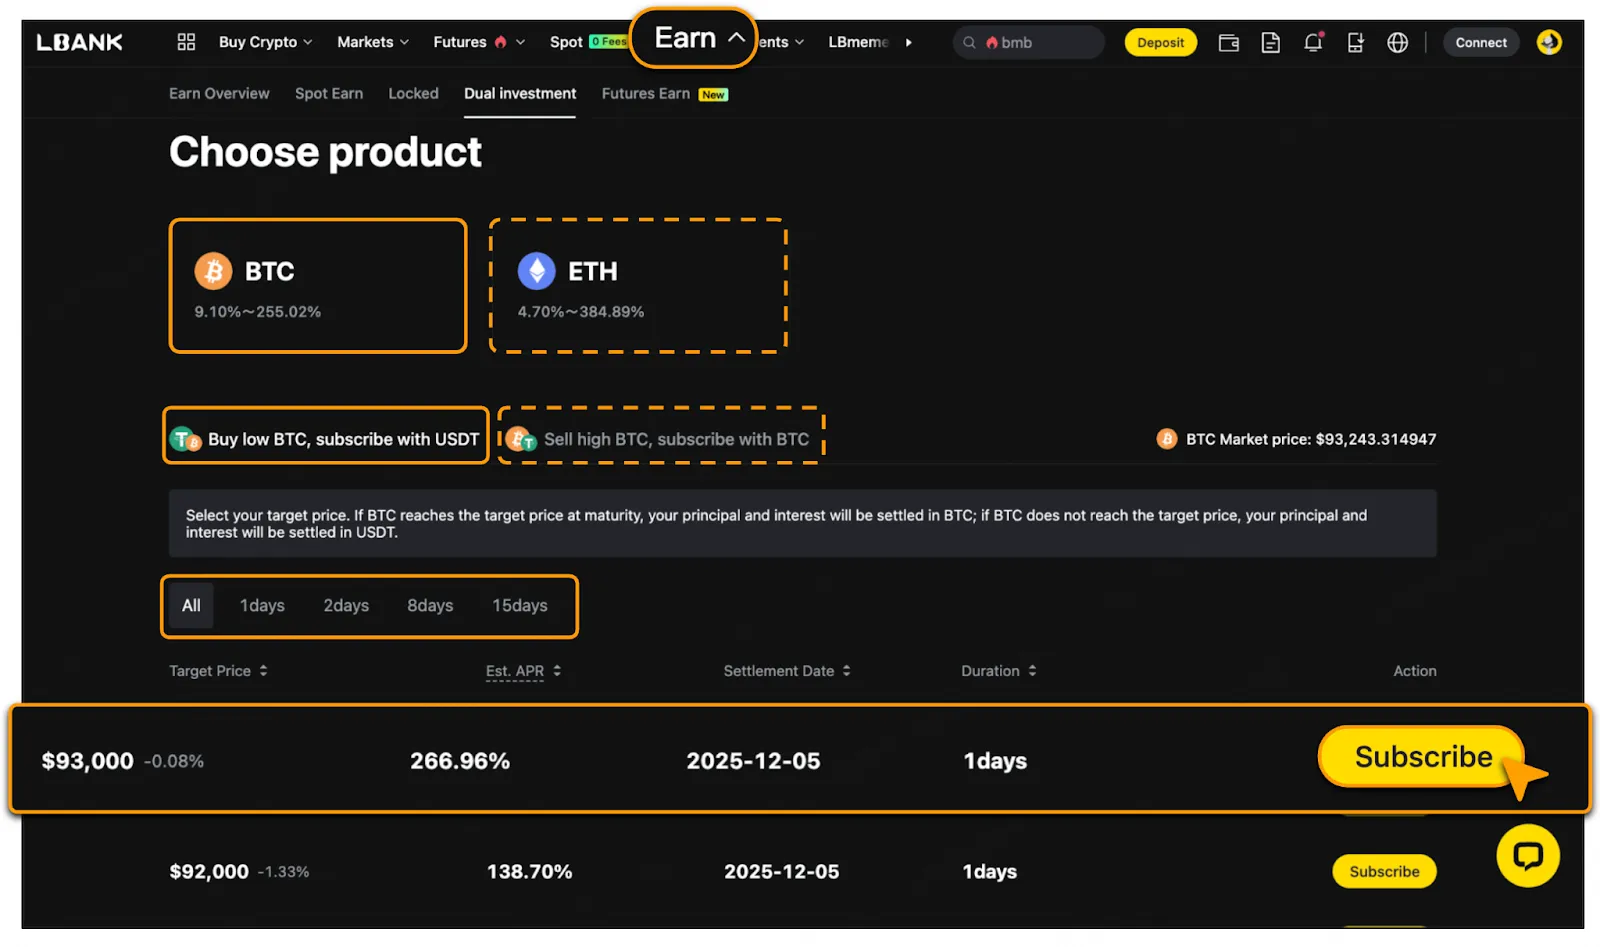Click the download app icon
1600x947 pixels.
click(x=1355, y=43)
